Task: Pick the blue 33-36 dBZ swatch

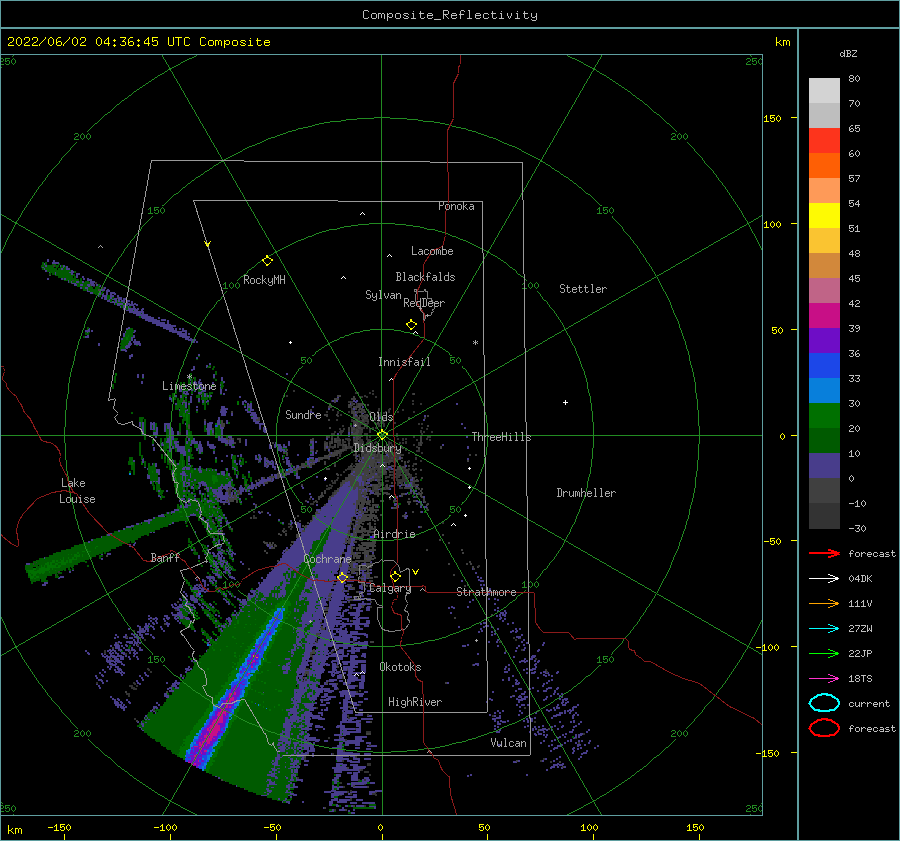Action: tap(824, 366)
